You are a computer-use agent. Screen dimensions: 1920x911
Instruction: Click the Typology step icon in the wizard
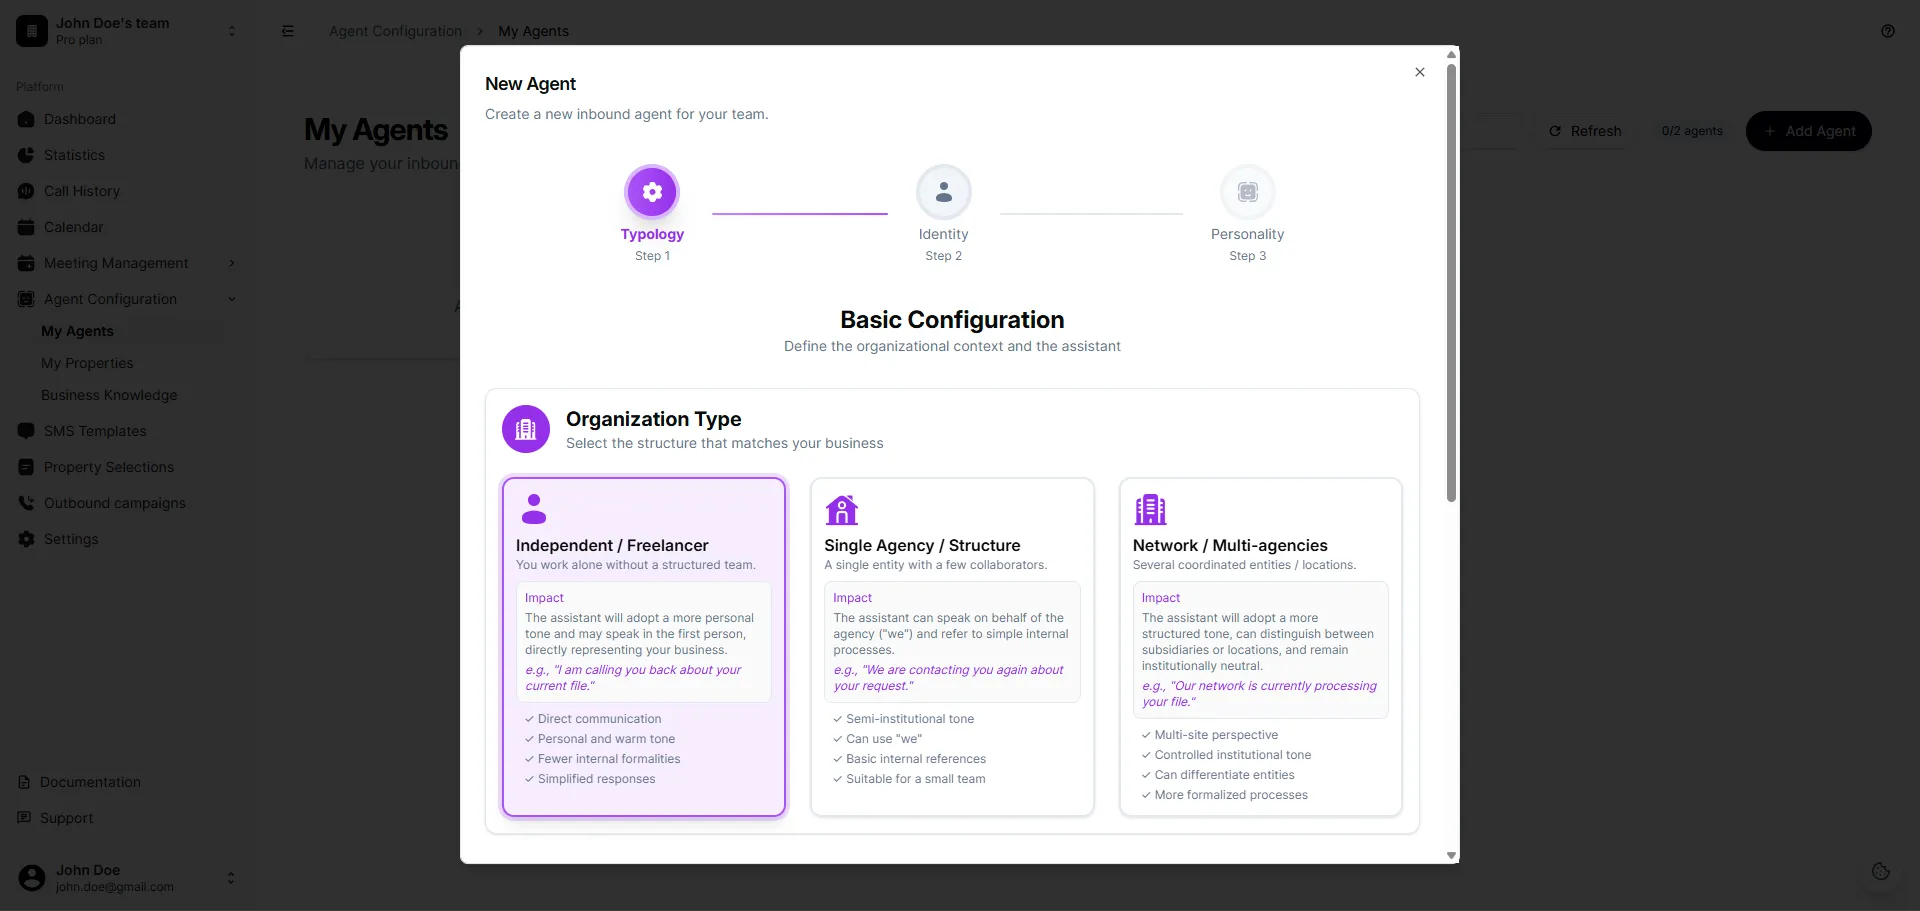click(651, 192)
